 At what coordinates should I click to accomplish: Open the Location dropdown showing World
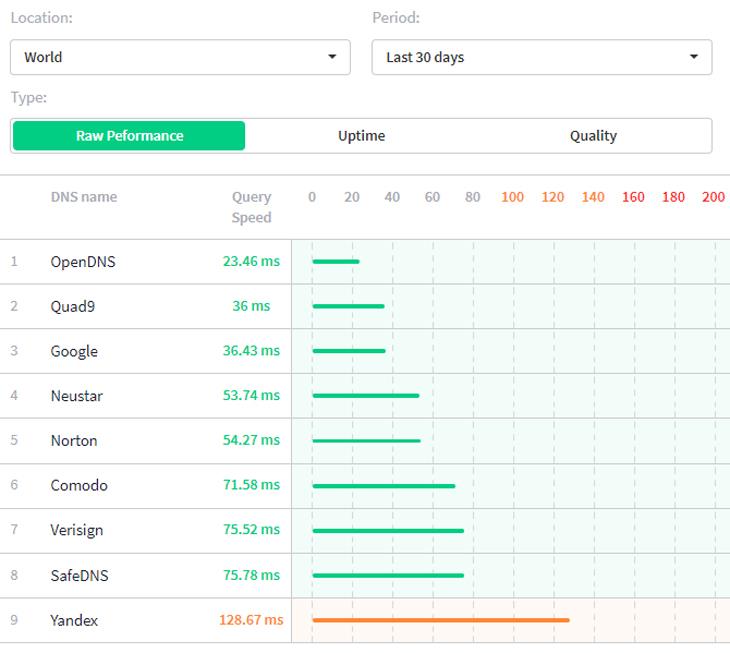(180, 57)
